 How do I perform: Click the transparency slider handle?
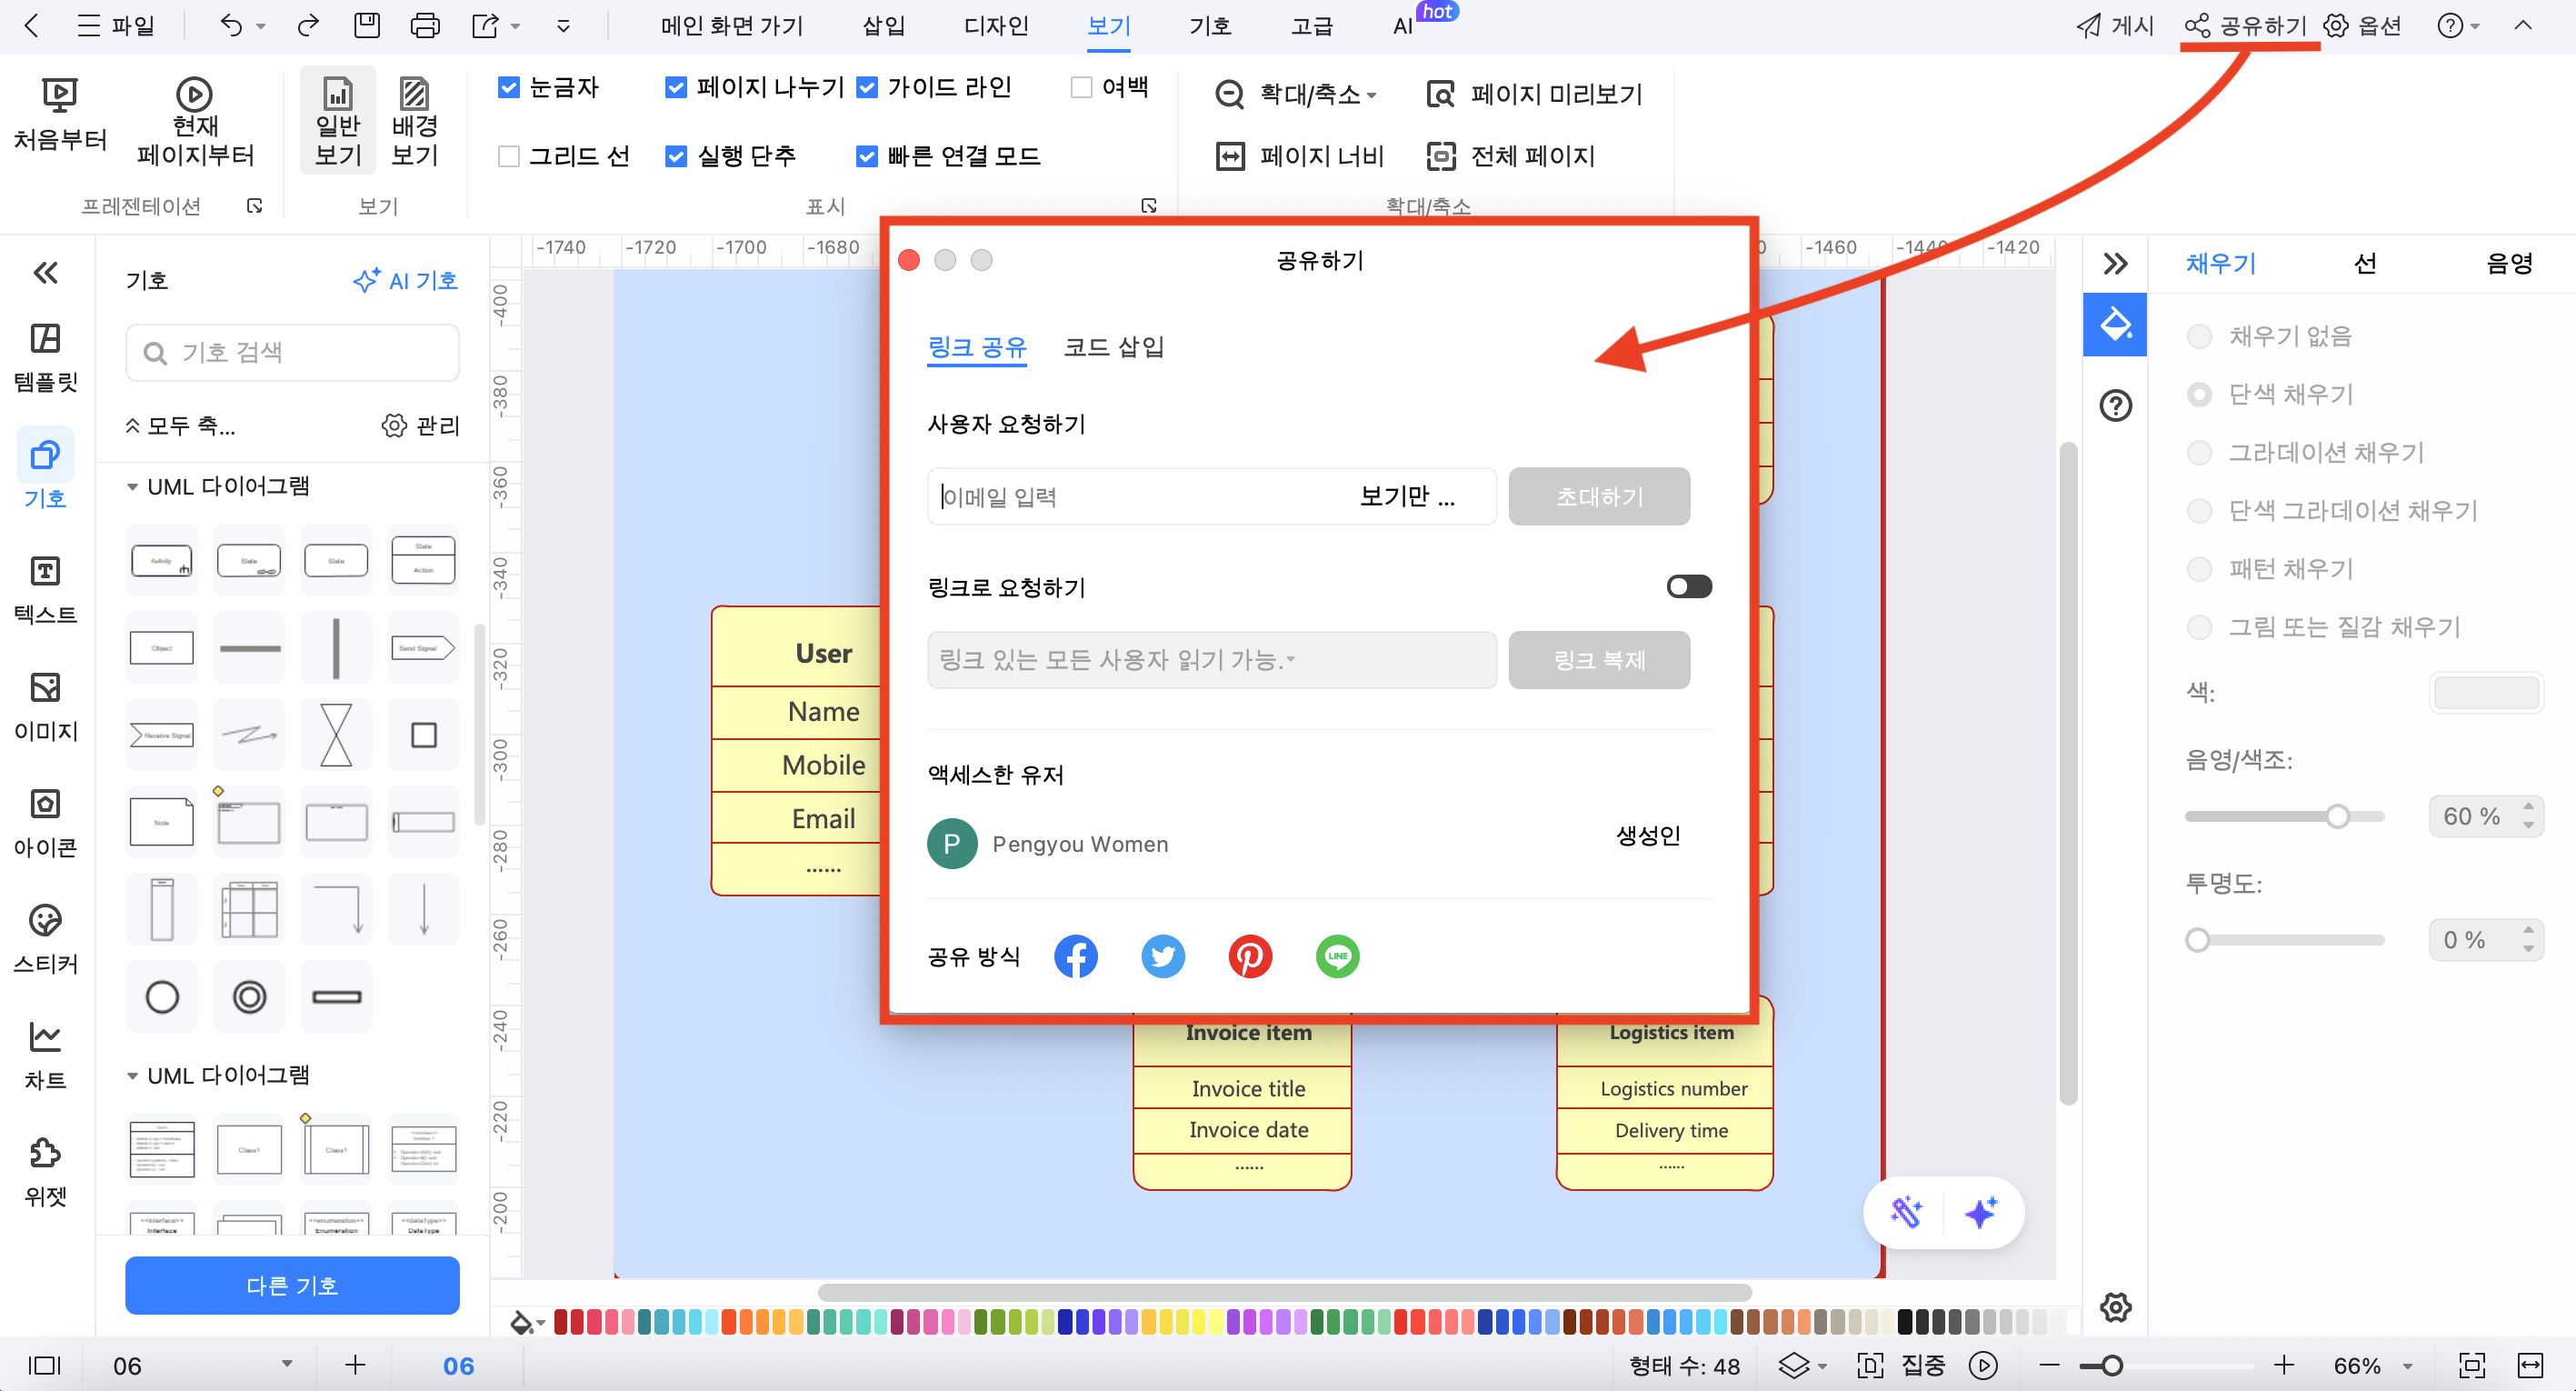point(2197,940)
